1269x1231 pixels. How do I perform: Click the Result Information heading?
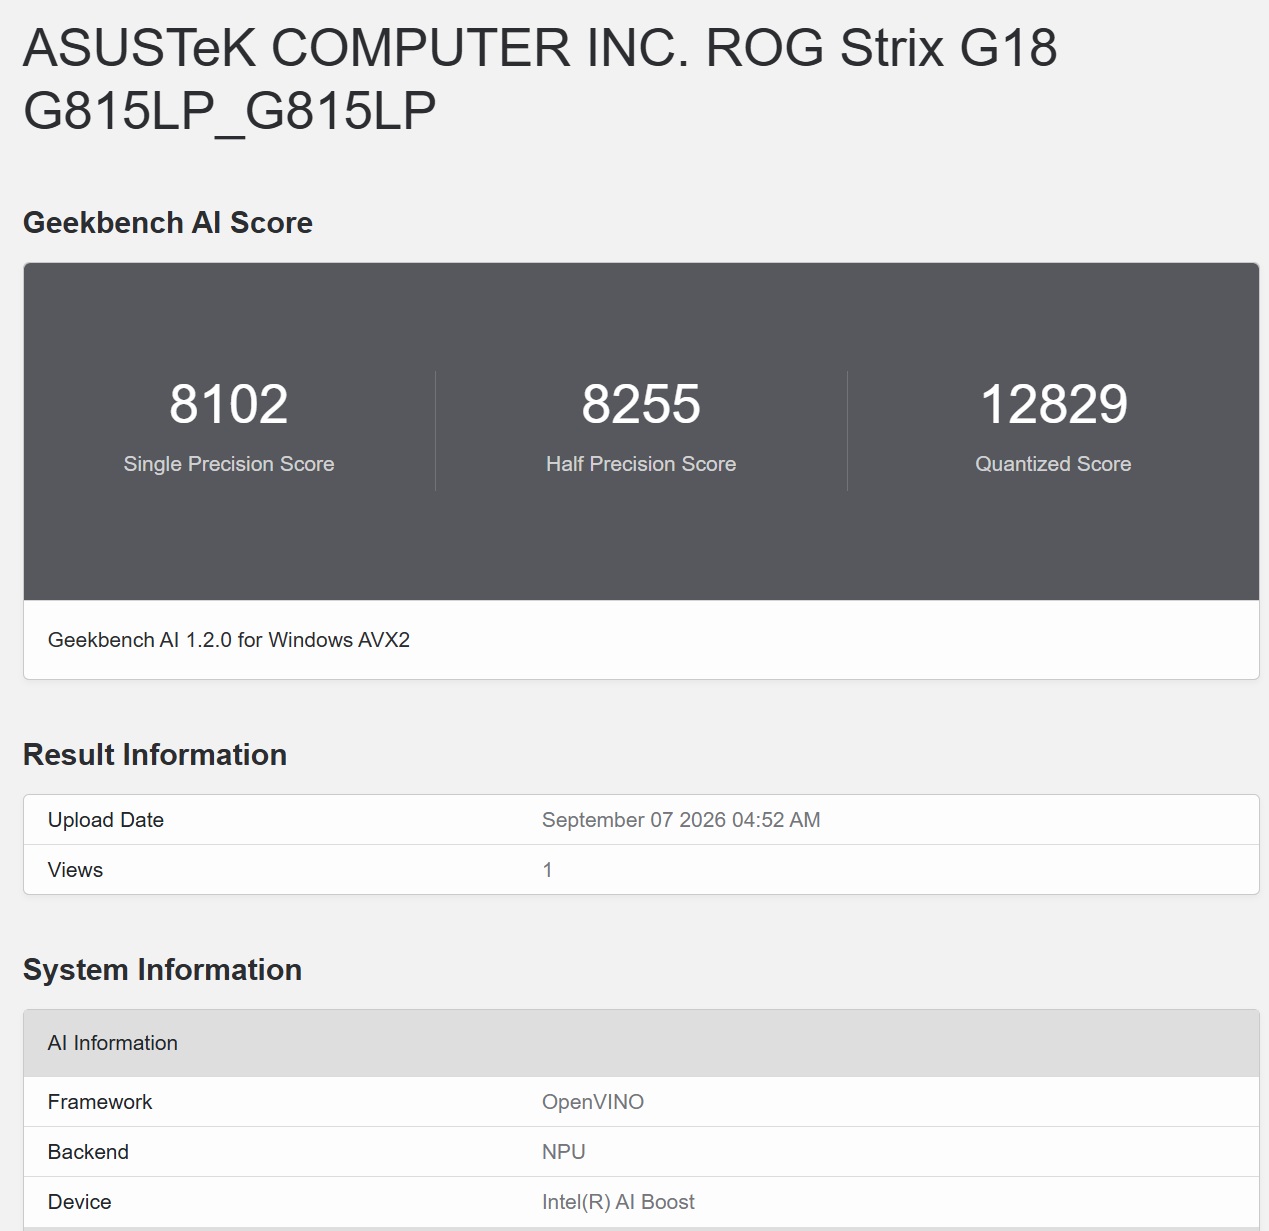coord(155,754)
